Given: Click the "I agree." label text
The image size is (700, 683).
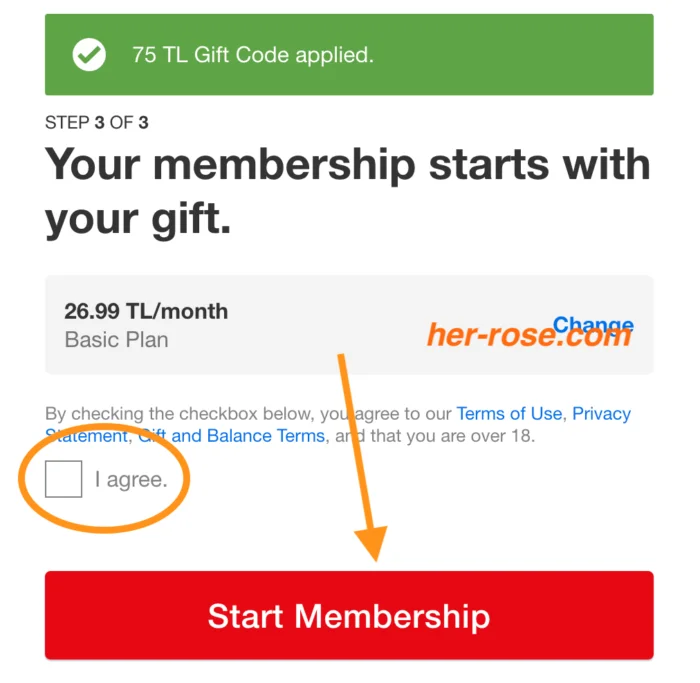Looking at the screenshot, I should [x=131, y=480].
